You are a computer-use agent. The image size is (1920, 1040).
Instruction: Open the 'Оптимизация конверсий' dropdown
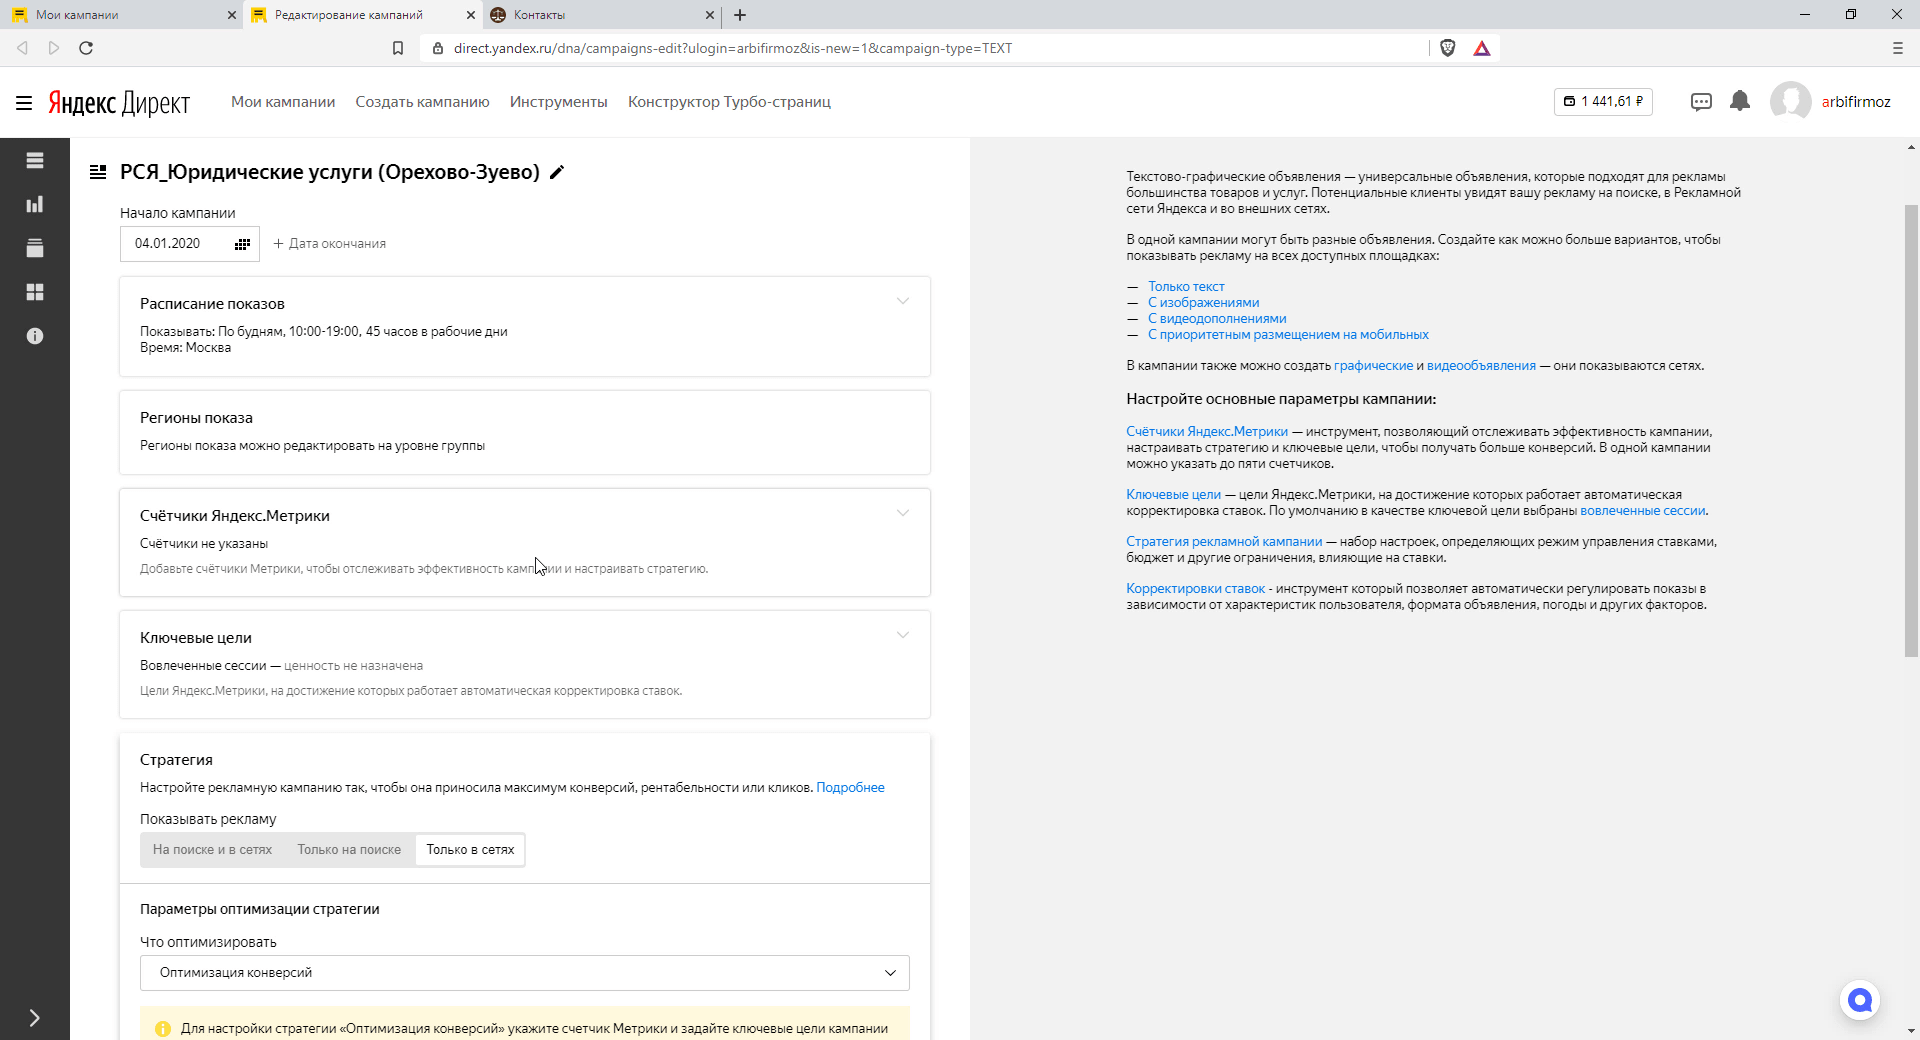(x=525, y=973)
